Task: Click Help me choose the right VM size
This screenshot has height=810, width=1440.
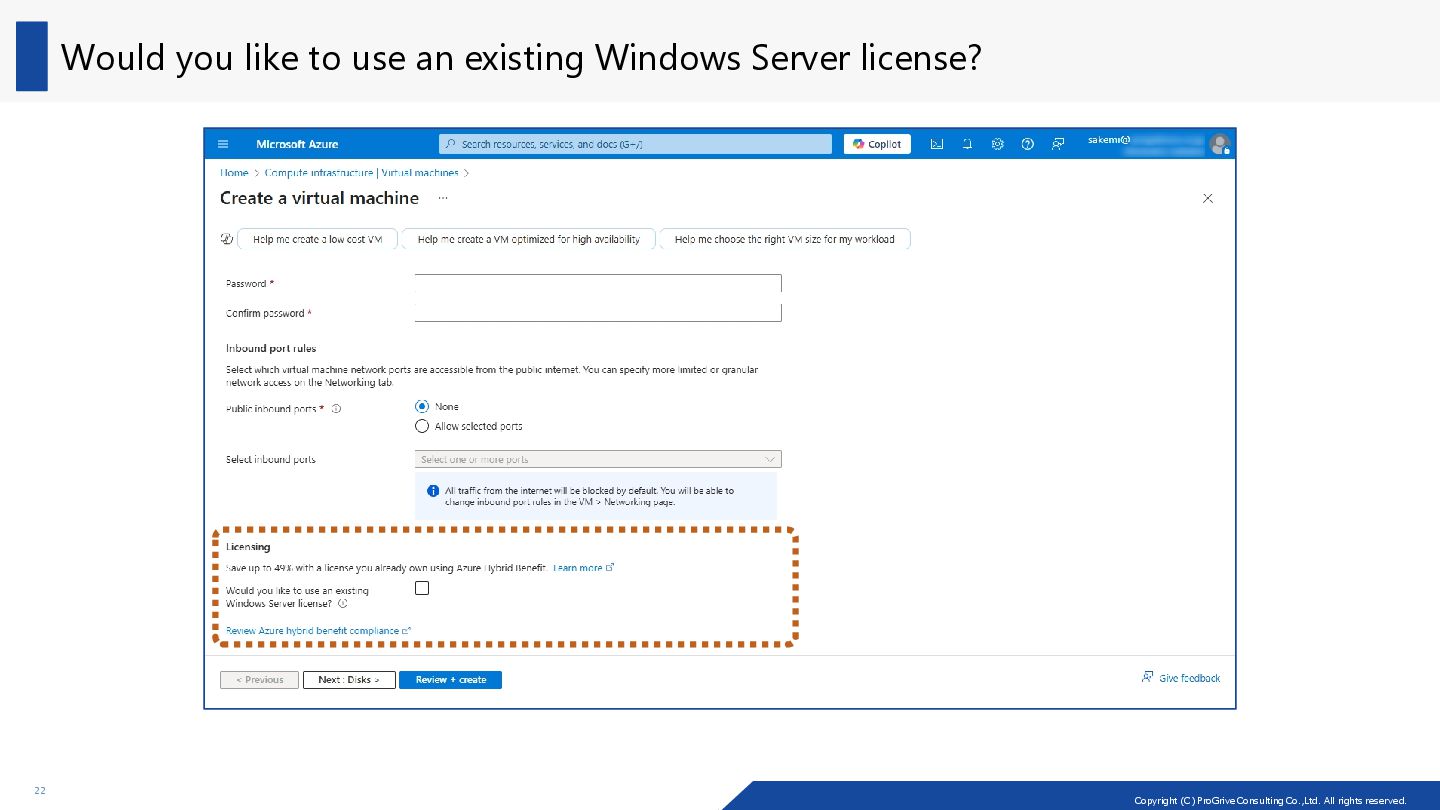Action: click(x=785, y=239)
